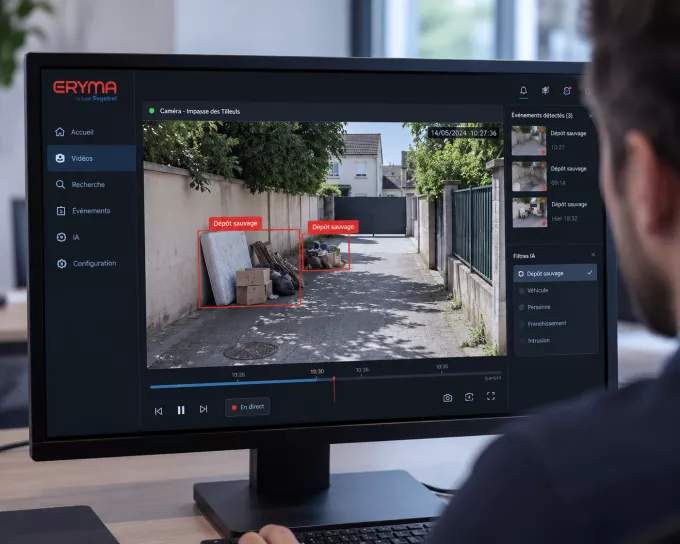Click the snapshot camera icon
This screenshot has width=680, height=544.
click(448, 398)
